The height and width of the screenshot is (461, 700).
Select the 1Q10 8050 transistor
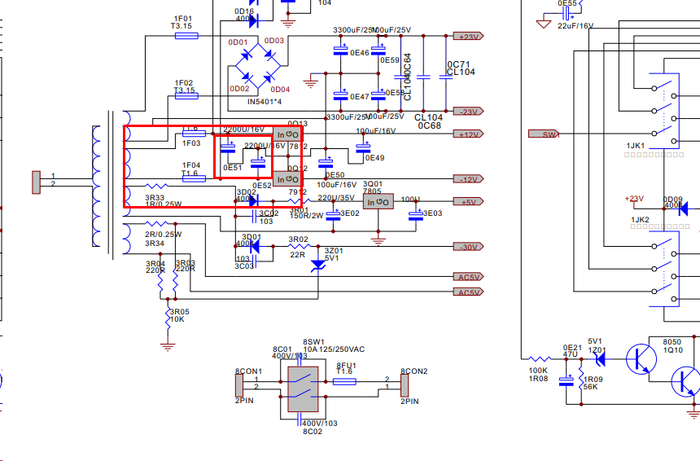coord(642,359)
